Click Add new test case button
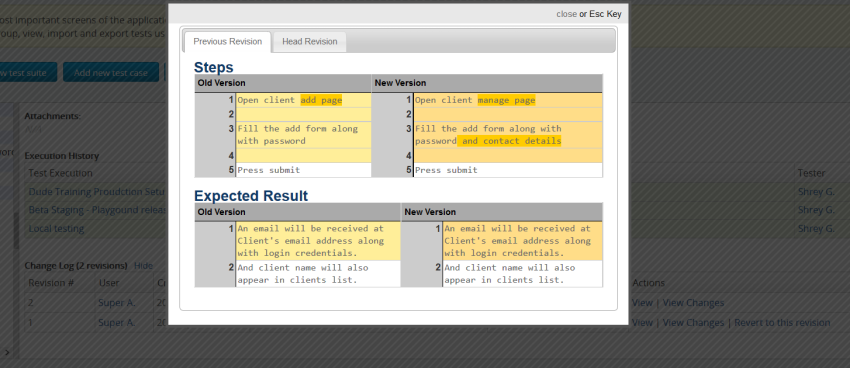The height and width of the screenshot is (368, 850). [x=111, y=72]
